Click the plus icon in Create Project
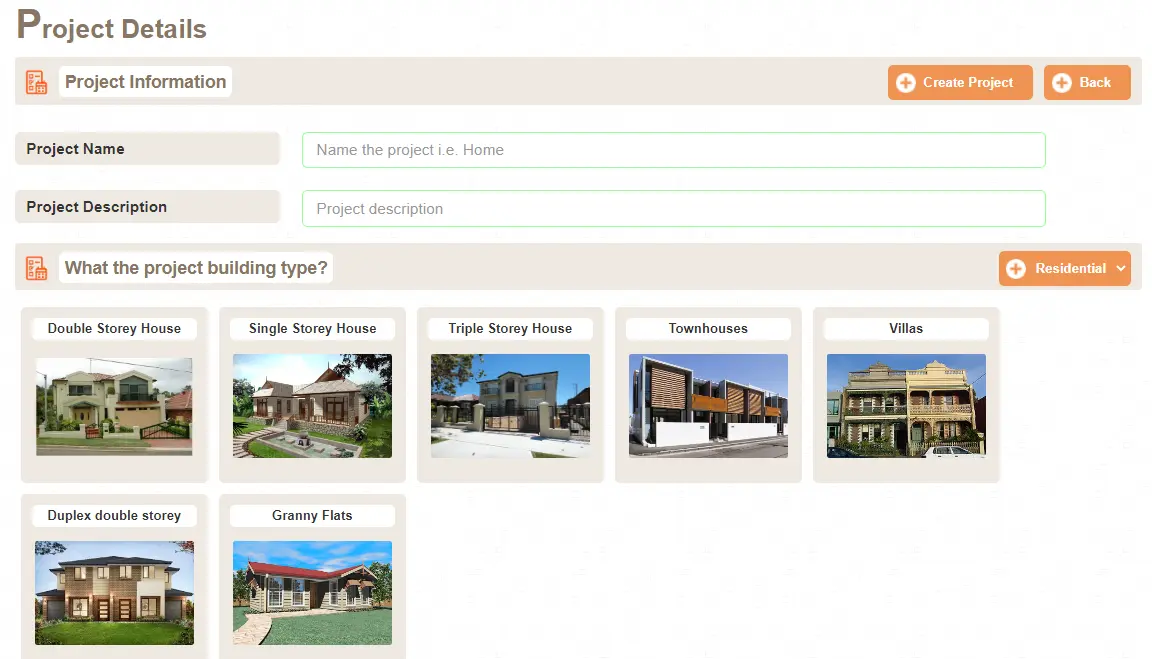This screenshot has width=1152, height=659. (x=906, y=83)
